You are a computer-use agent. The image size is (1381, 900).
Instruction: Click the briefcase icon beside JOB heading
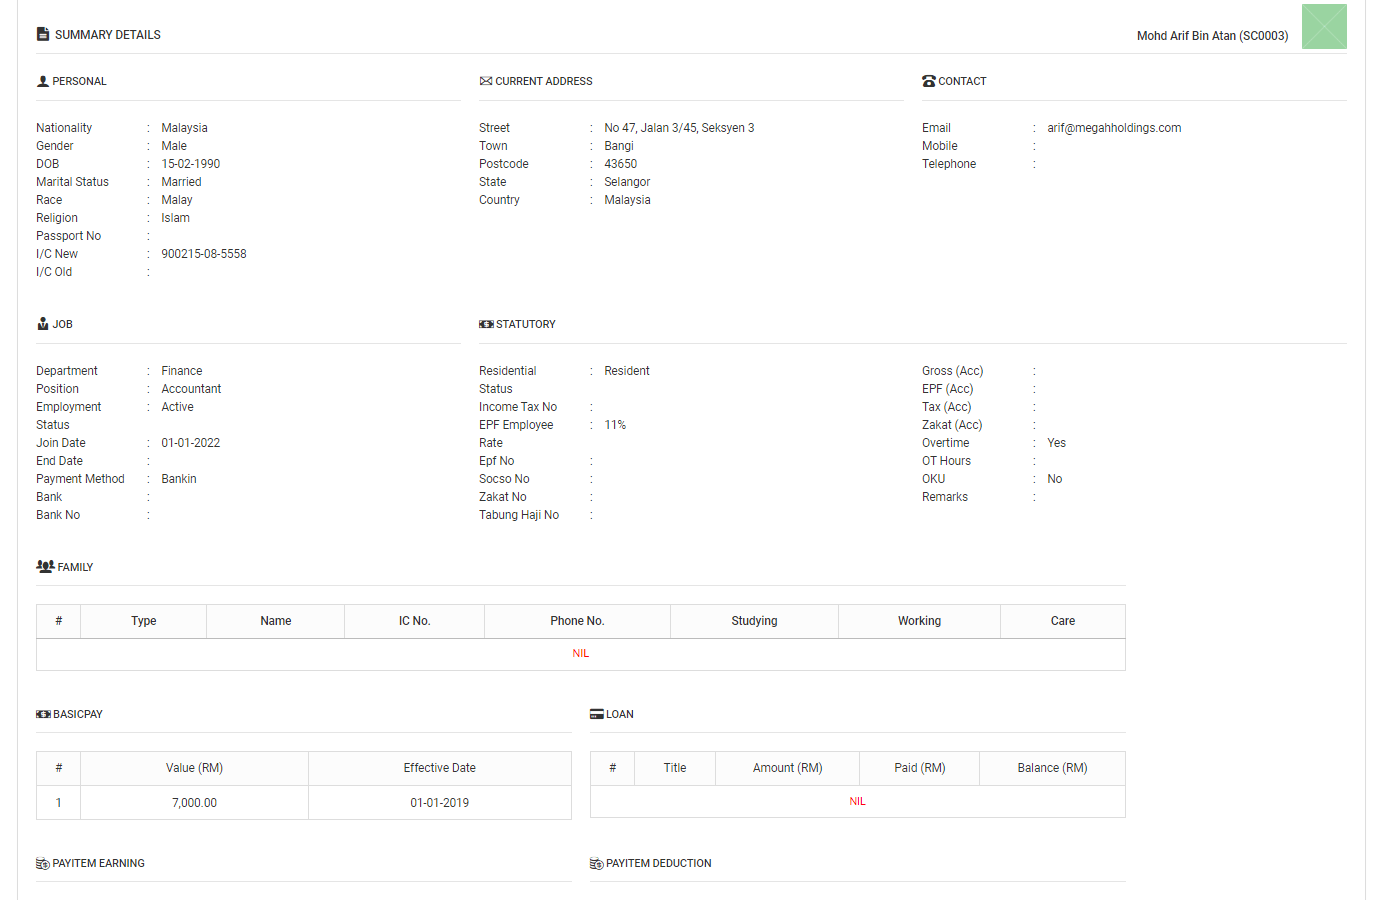[x=41, y=323]
